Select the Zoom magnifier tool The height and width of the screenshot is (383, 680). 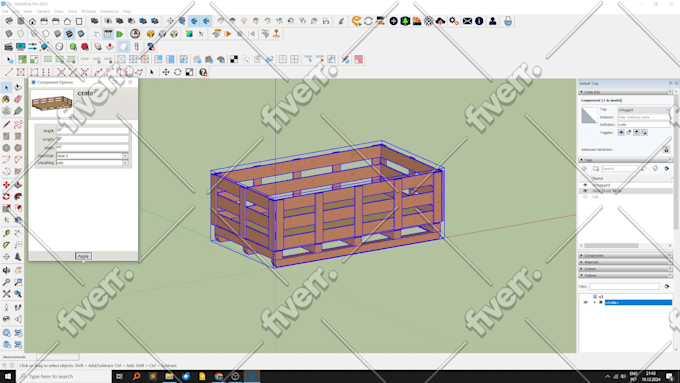click(x=6, y=282)
